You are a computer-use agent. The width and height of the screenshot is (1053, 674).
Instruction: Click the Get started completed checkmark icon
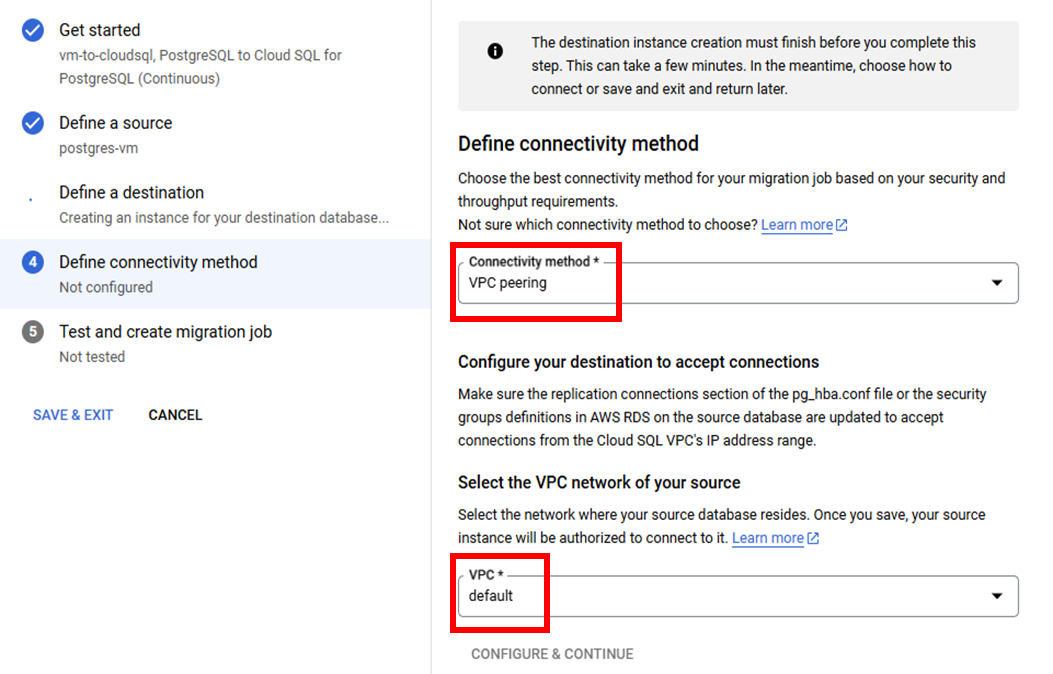pos(32,30)
